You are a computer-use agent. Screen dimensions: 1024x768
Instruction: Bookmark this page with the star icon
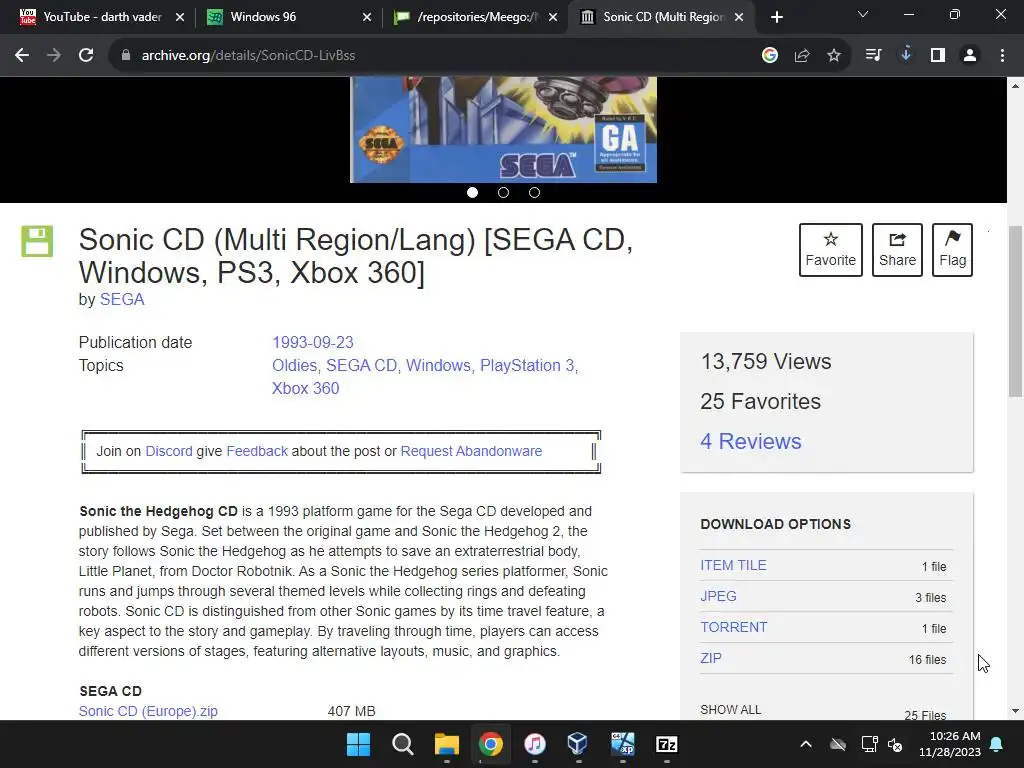834,56
